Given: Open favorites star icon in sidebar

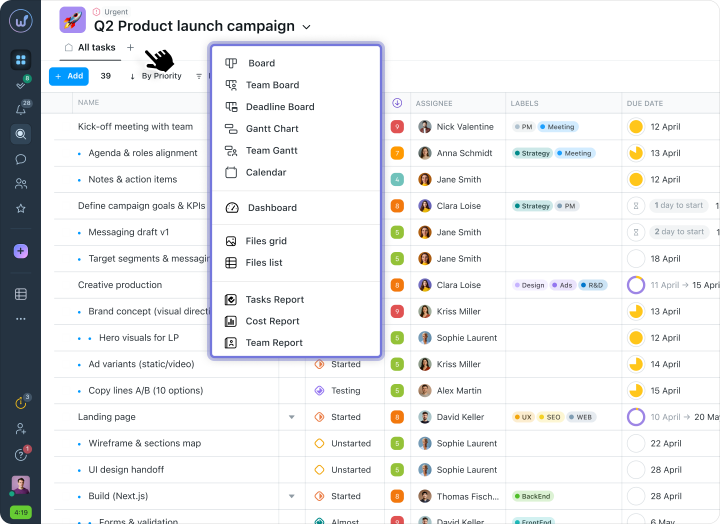Looking at the screenshot, I should tap(21, 208).
